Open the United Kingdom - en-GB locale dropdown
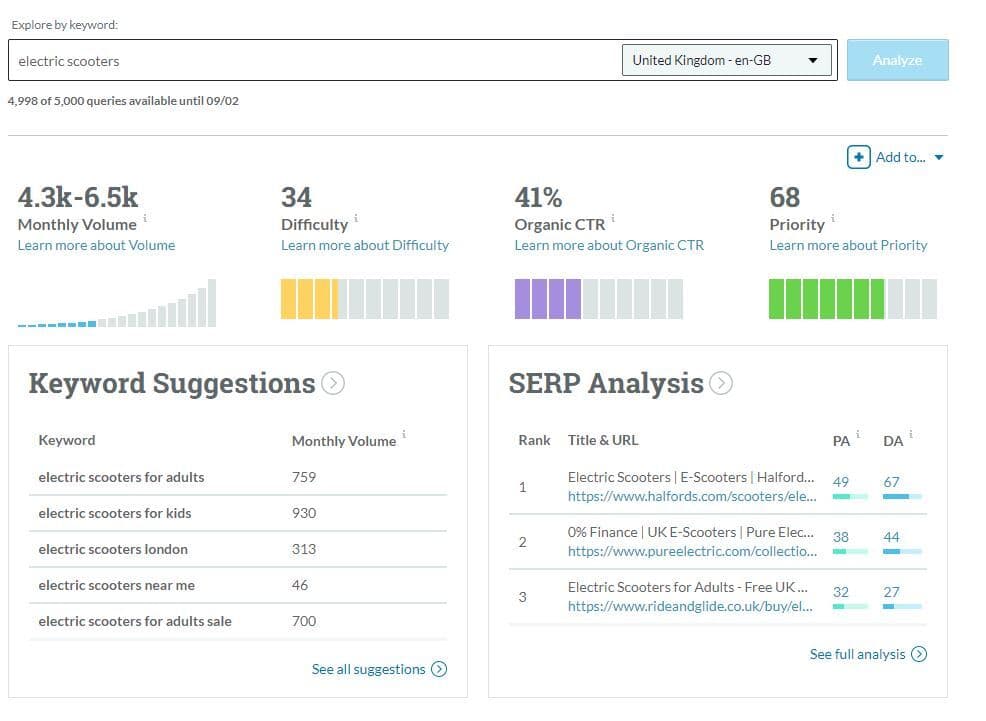 coord(726,60)
